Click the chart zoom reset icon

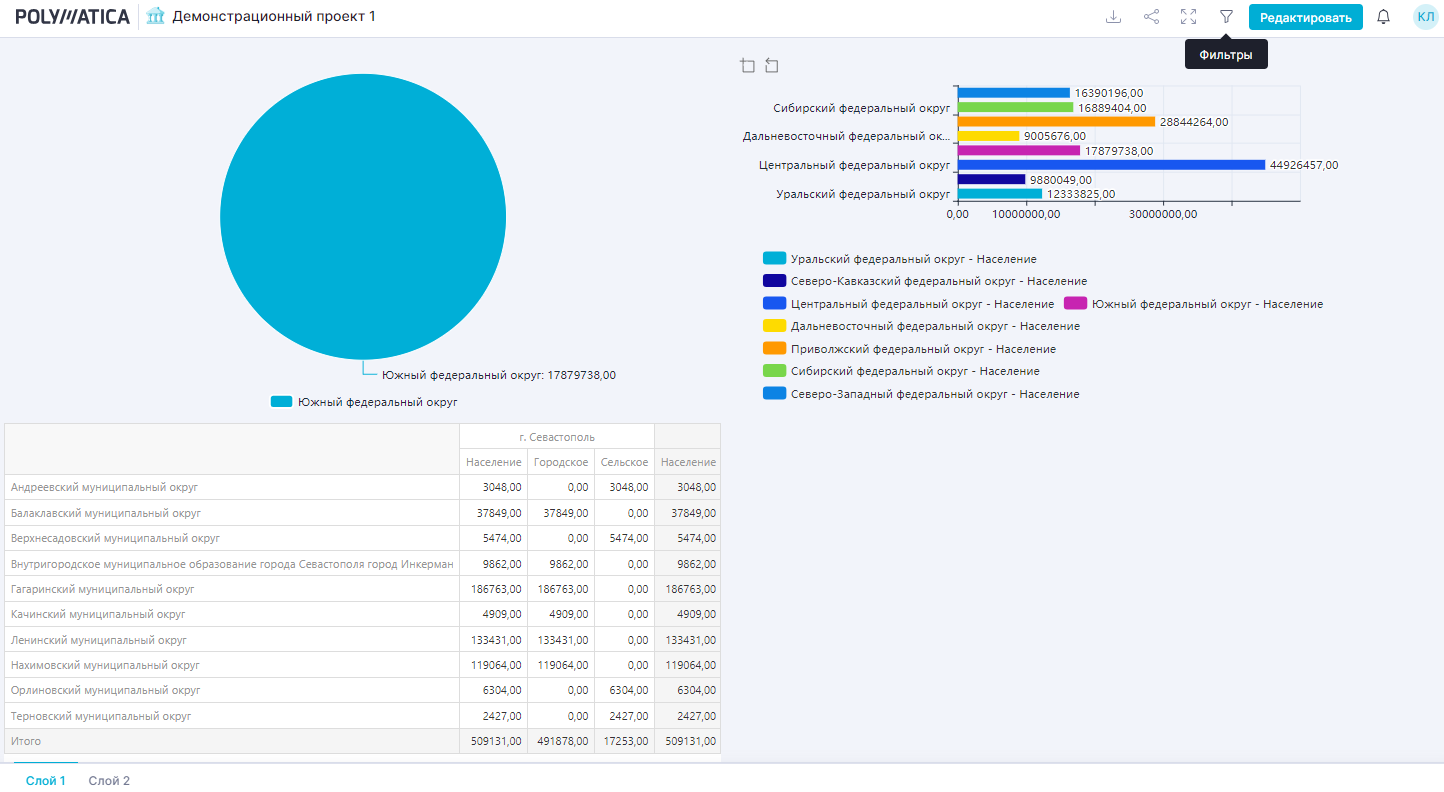(771, 66)
